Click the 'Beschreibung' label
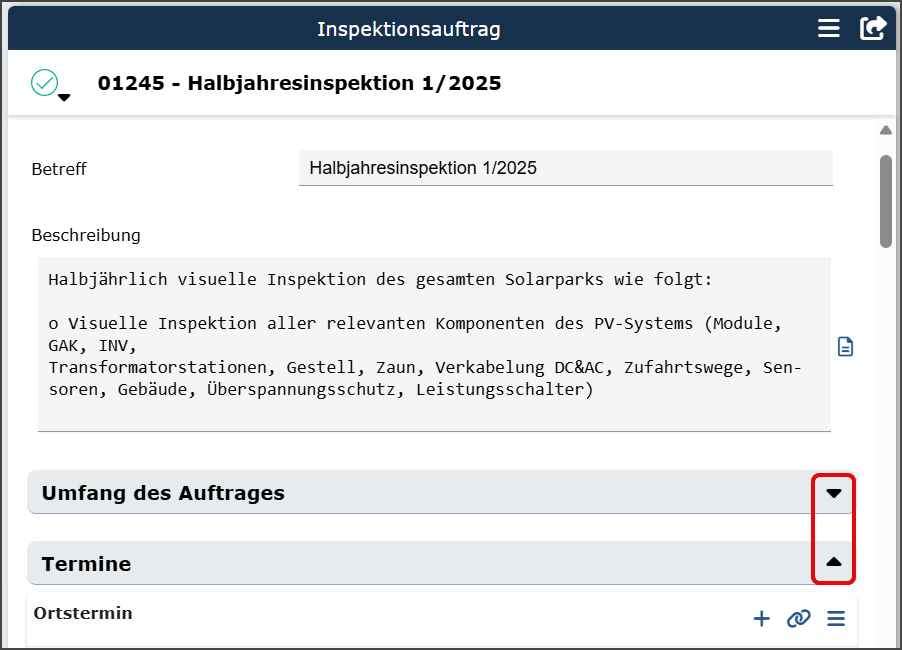The width and height of the screenshot is (902, 650). point(86,235)
